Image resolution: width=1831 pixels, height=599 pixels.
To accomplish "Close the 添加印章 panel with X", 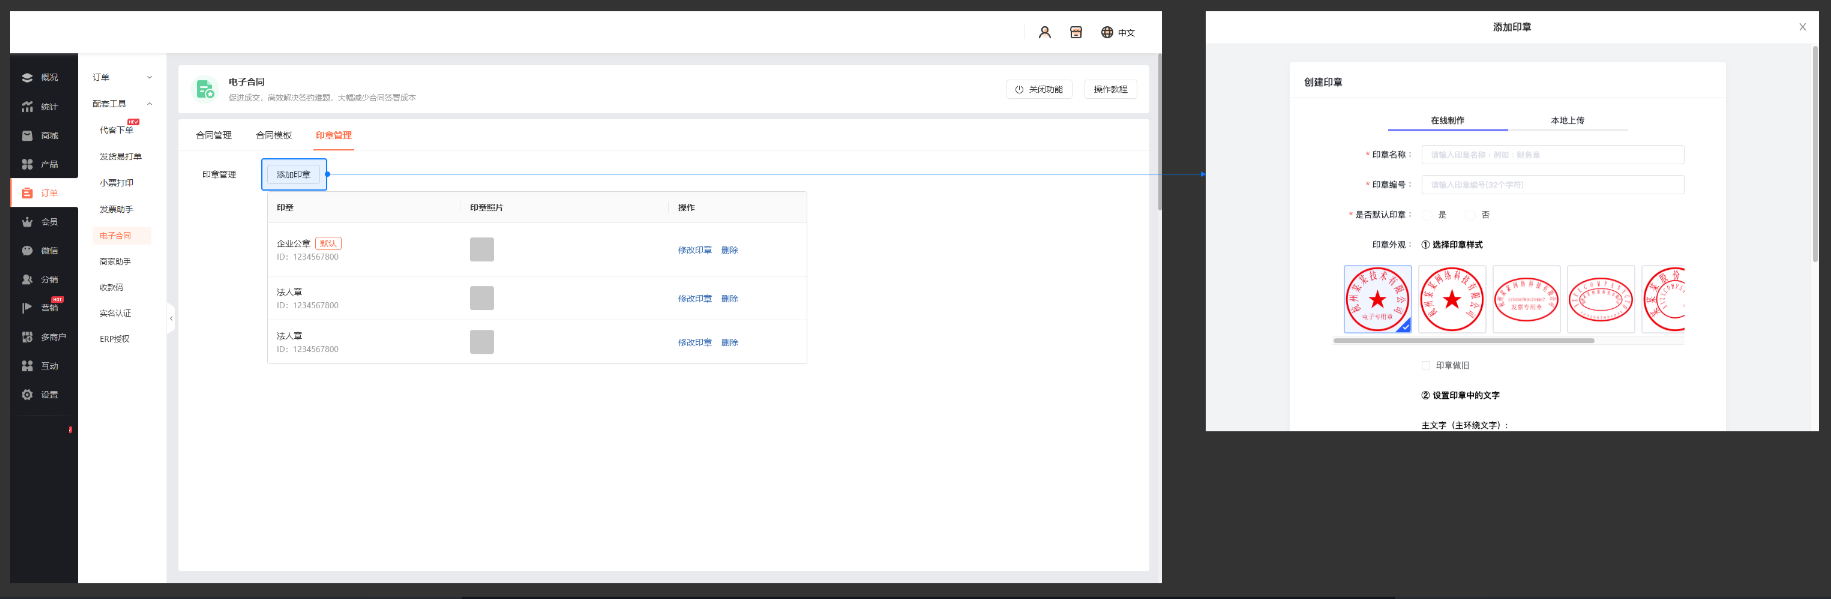I will coord(1803,27).
